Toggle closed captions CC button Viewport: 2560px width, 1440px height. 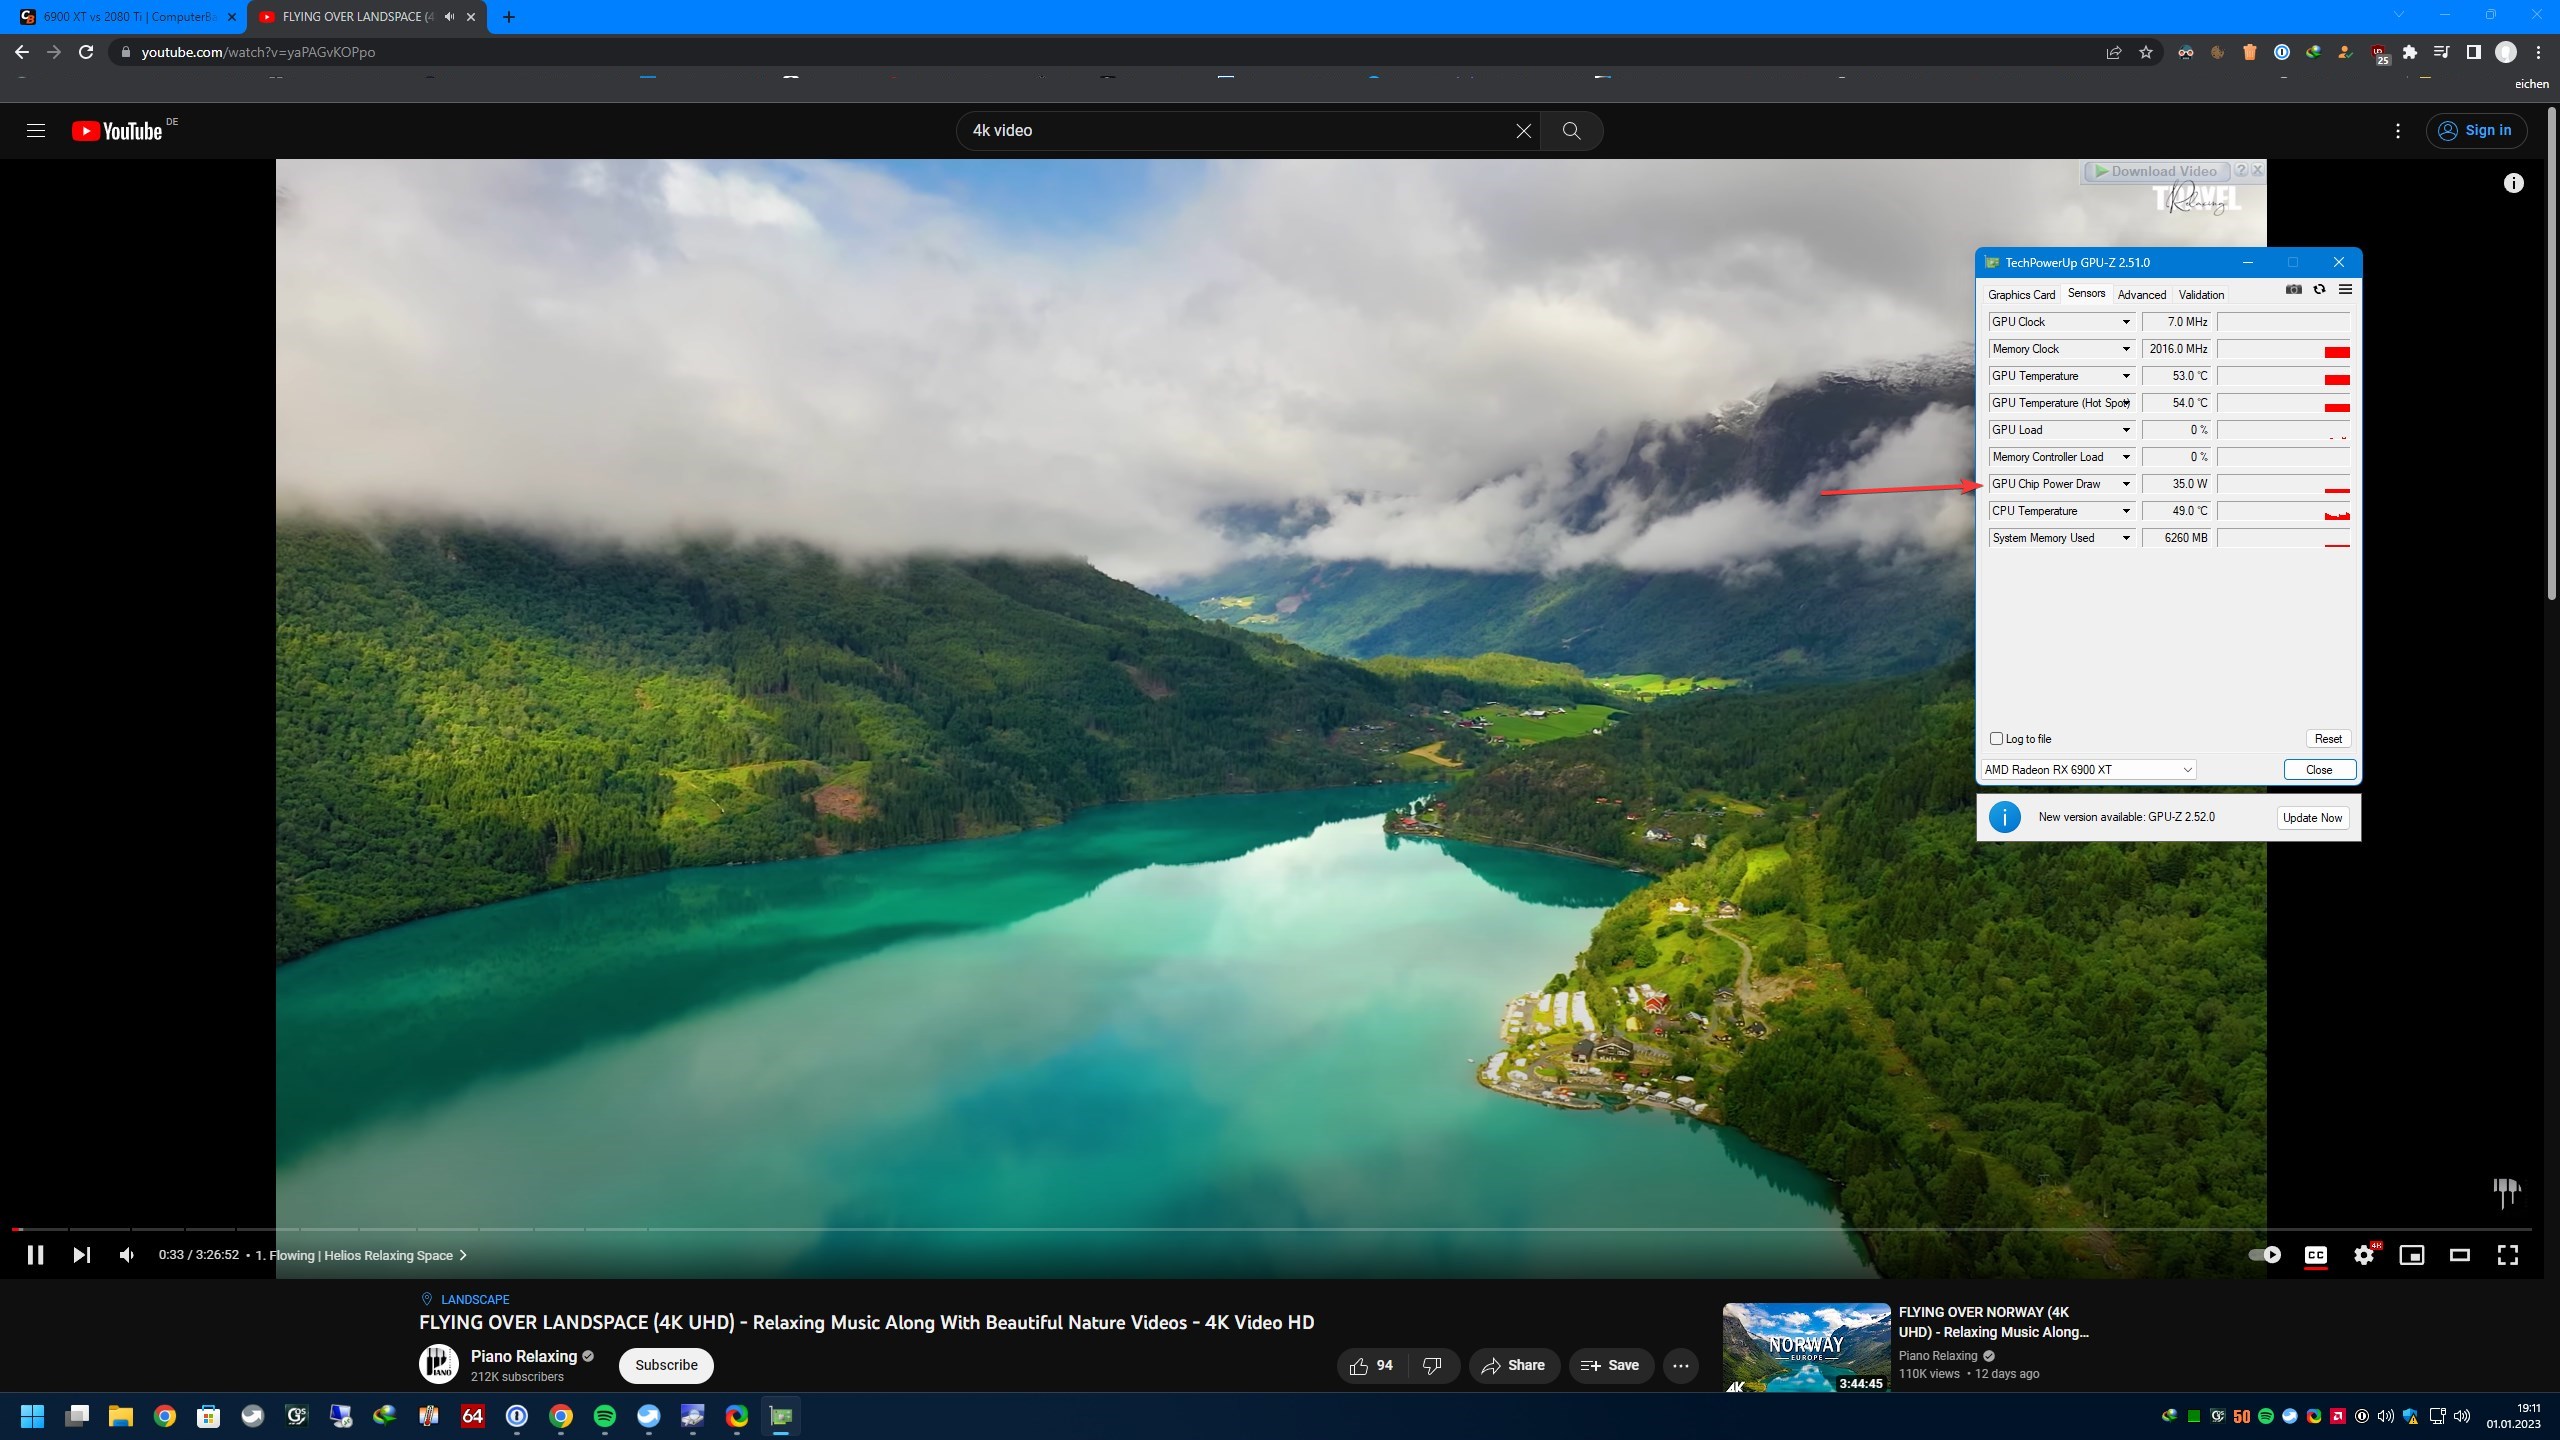[2315, 1255]
